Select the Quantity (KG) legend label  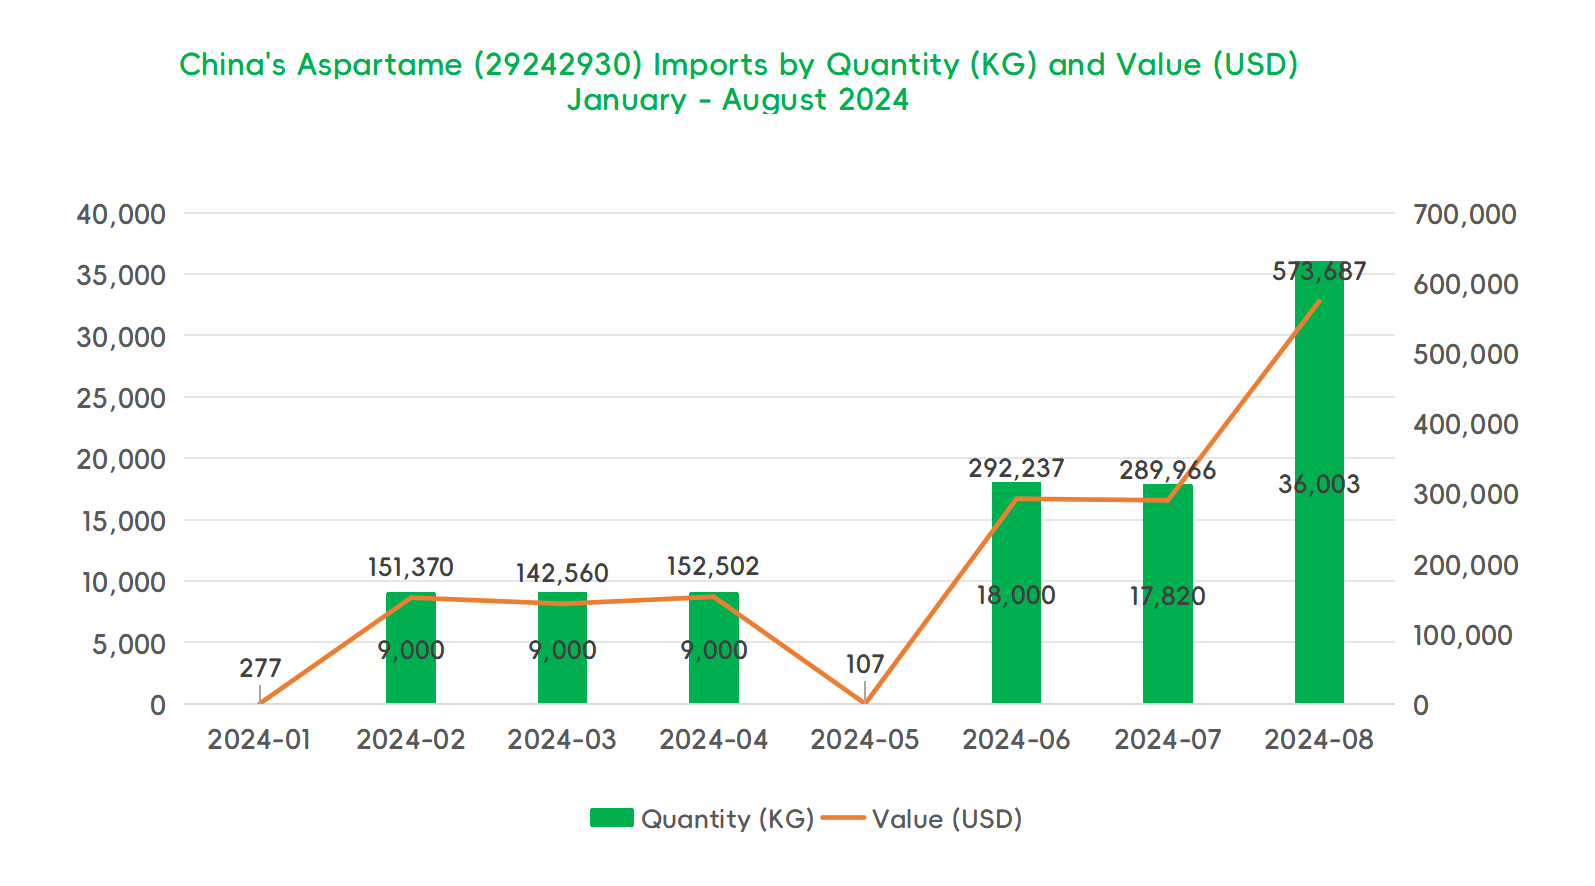(727, 819)
